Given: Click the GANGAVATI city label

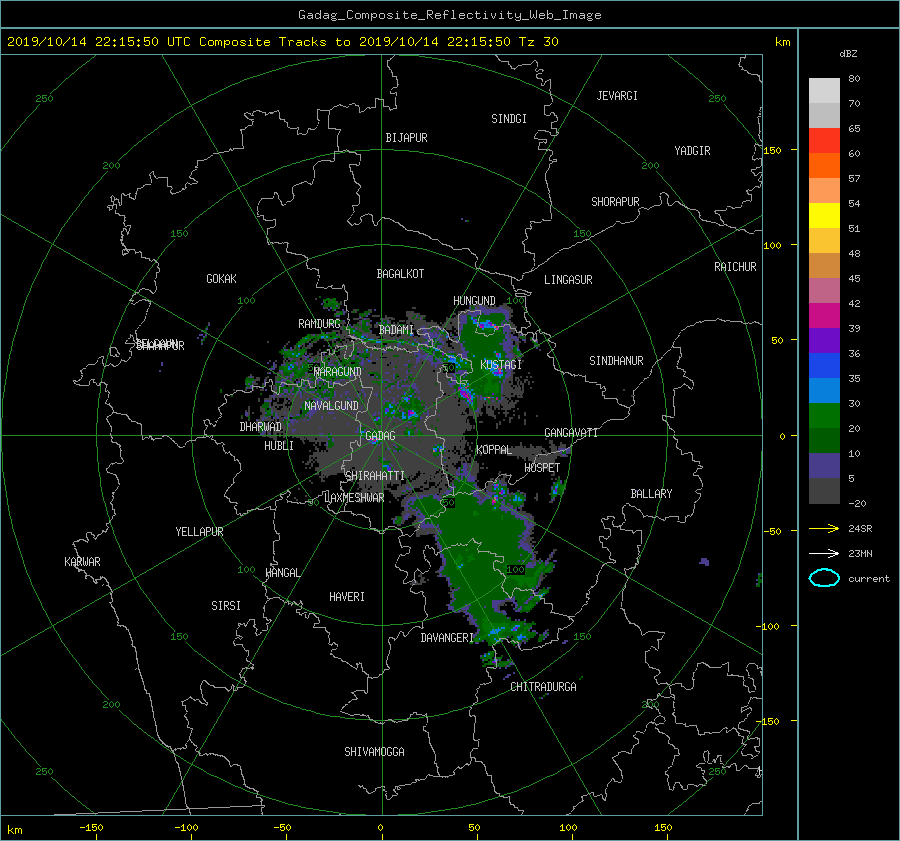Looking at the screenshot, I should tap(571, 433).
